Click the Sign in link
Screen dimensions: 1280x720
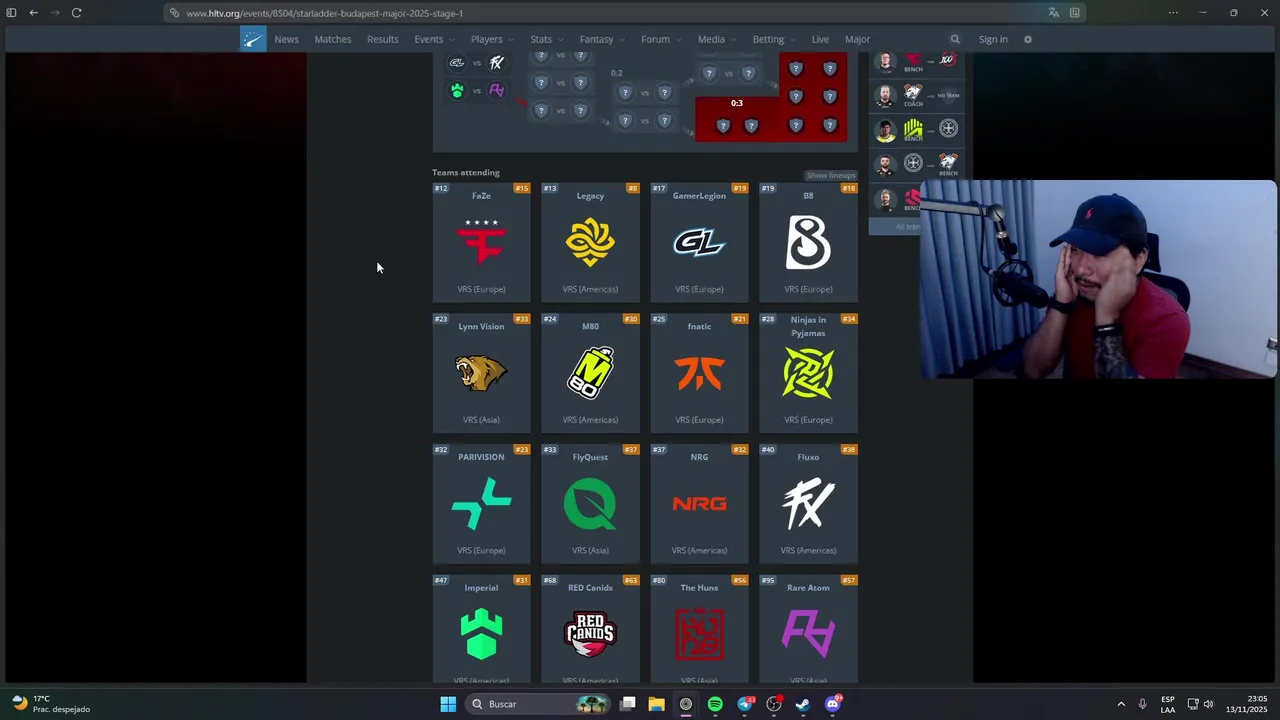pos(993,39)
